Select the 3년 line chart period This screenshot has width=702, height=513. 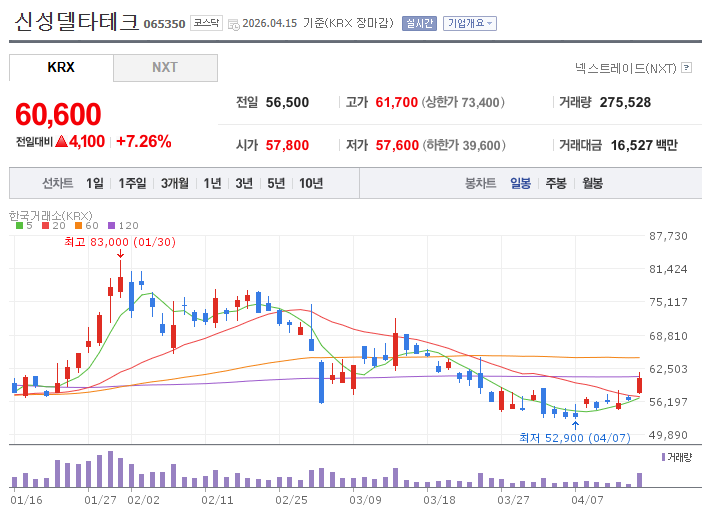tap(244, 183)
